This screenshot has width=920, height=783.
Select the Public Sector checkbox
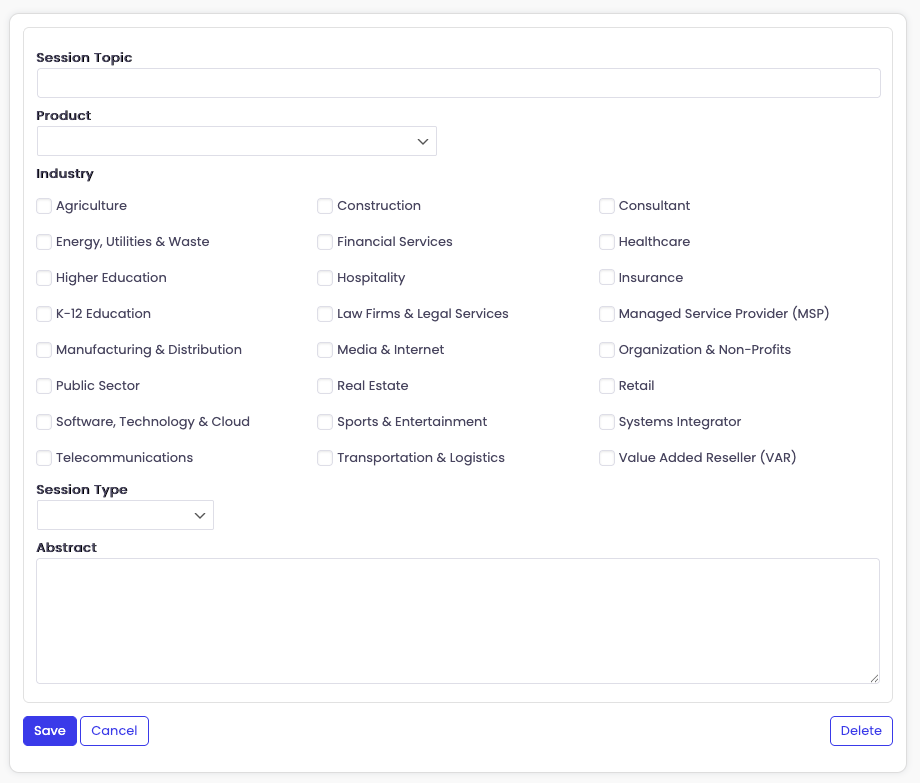(x=44, y=386)
